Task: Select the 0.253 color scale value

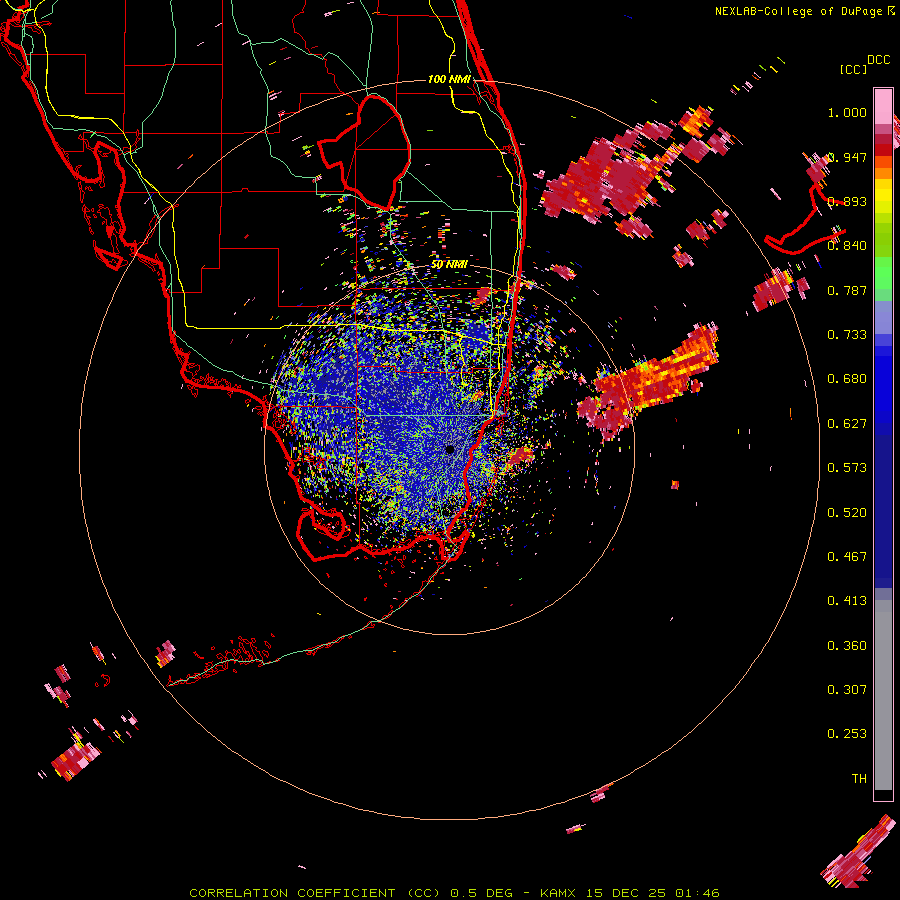Action: [x=847, y=734]
